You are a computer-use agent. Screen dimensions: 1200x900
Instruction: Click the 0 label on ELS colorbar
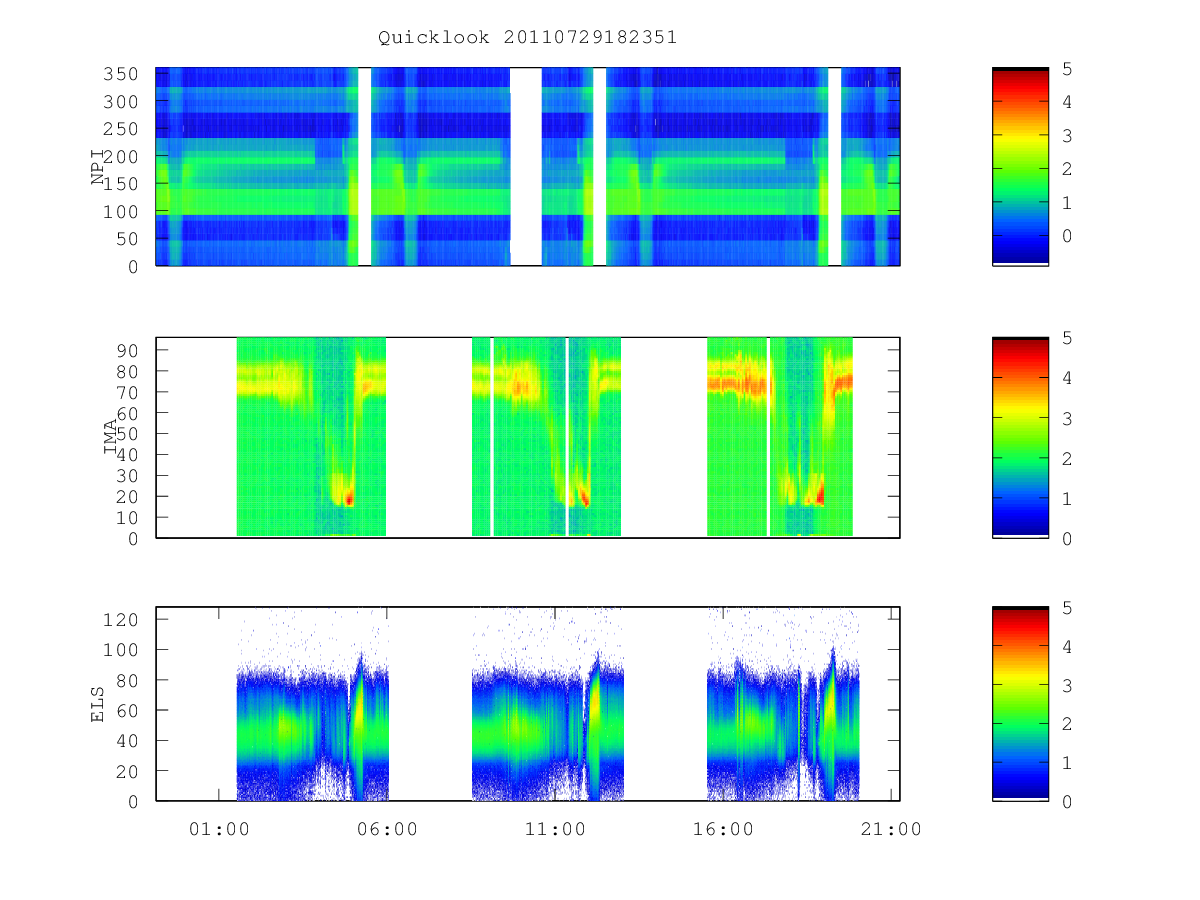1067,801
